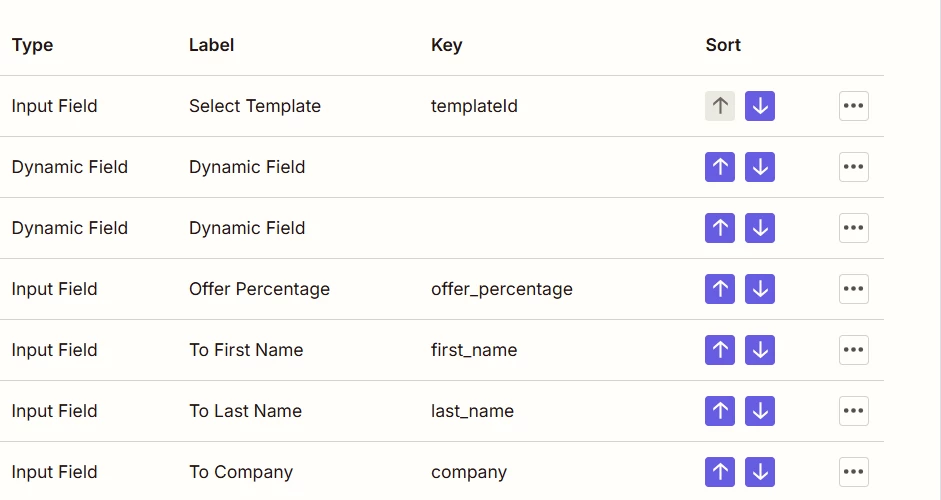Move first Dynamic Field row up
The width and height of the screenshot is (941, 500).
[720, 167]
